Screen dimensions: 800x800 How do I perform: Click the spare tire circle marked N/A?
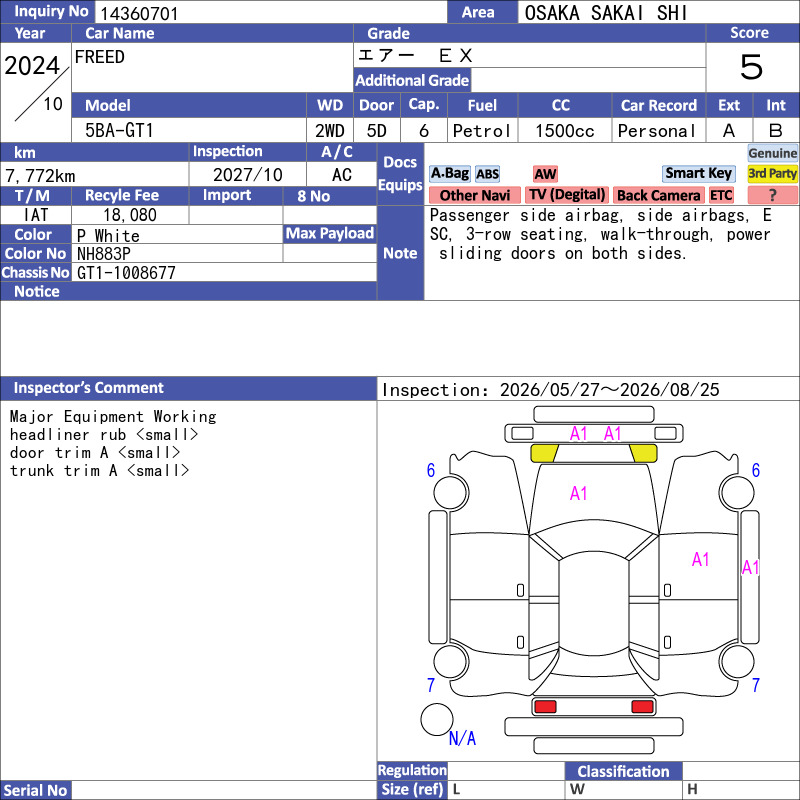pos(437,719)
